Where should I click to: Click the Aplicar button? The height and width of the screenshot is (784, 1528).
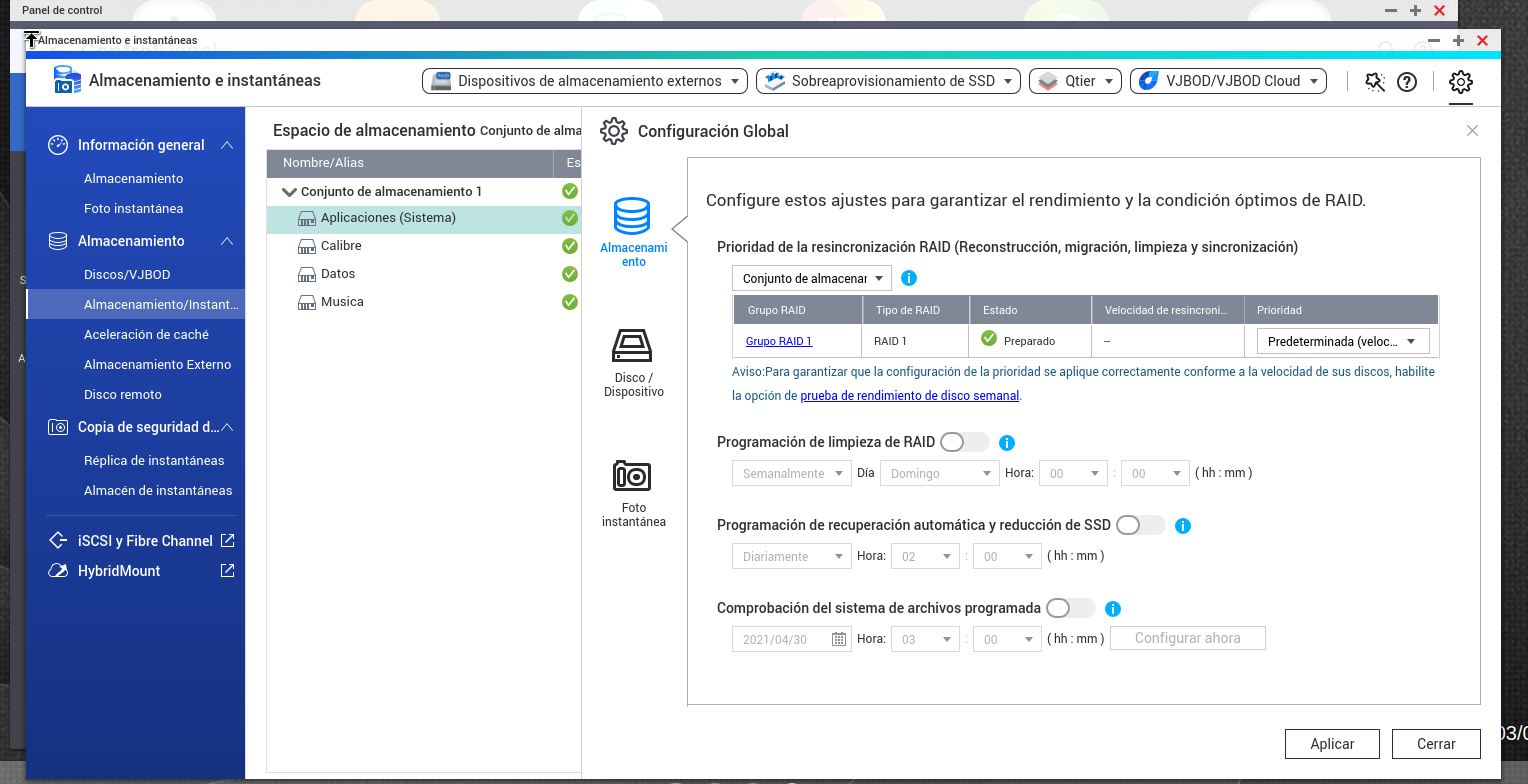tap(1332, 744)
